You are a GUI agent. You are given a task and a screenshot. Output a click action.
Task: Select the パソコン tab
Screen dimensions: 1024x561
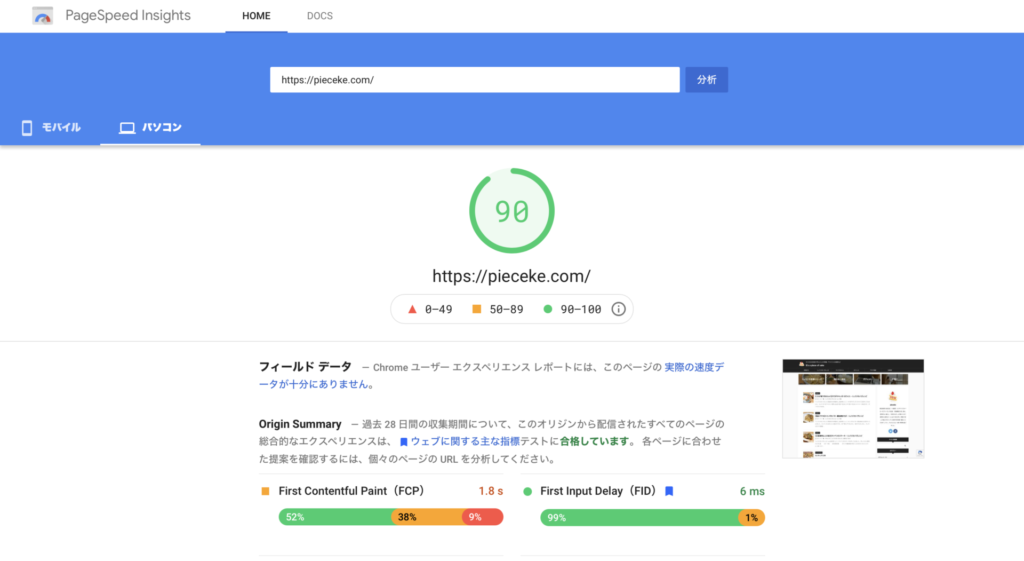[x=150, y=127]
